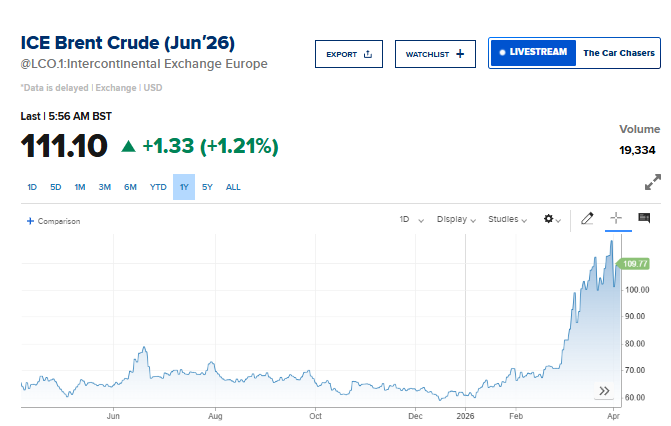Image resolution: width=671 pixels, height=426 pixels.
Task: Open The Car Chasers link
Action: (618, 53)
